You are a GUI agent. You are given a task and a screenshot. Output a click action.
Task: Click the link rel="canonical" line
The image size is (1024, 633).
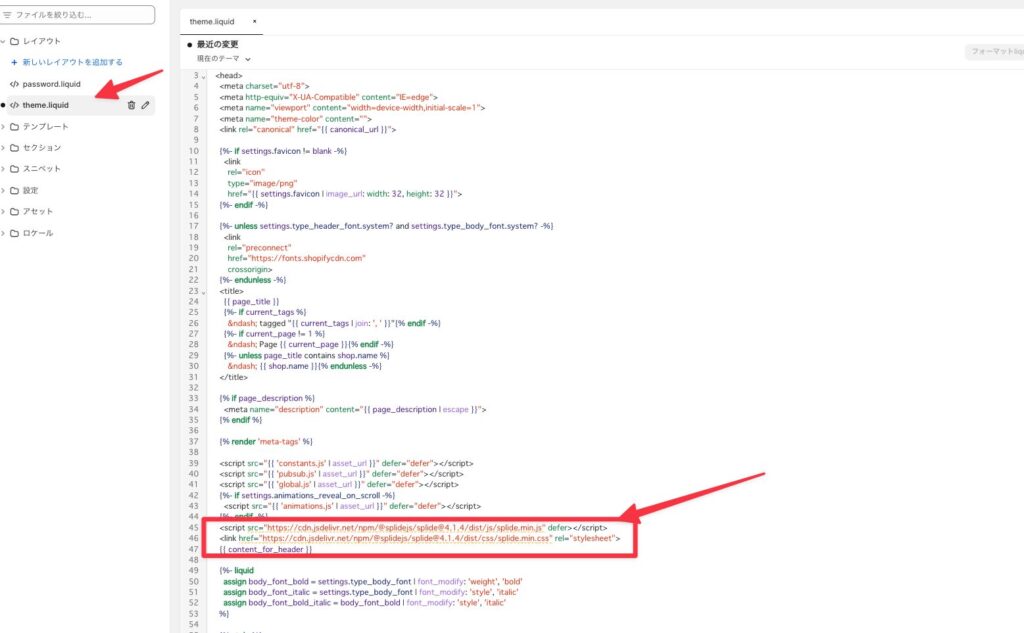point(308,129)
